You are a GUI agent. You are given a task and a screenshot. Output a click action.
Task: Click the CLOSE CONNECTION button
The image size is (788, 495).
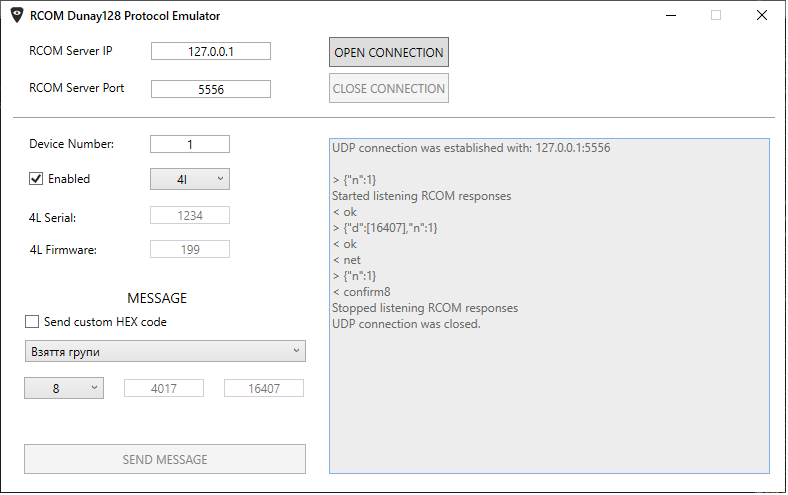(389, 88)
